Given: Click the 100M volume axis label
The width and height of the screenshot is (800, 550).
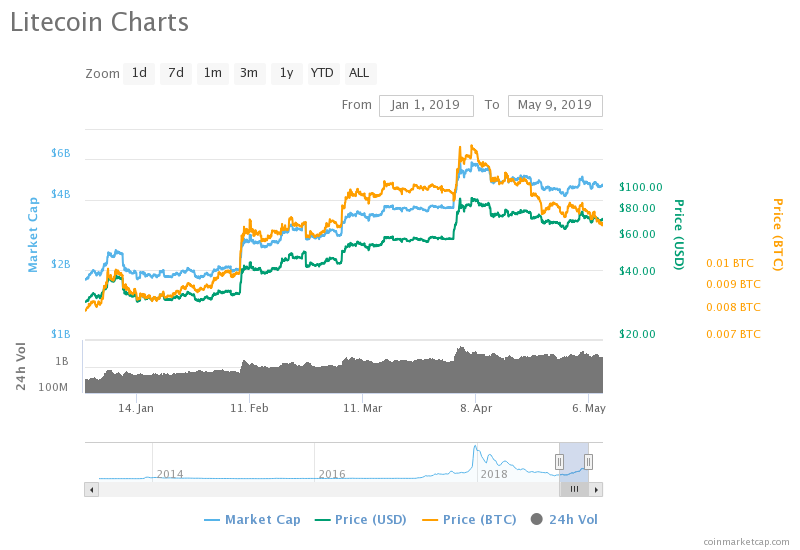Looking at the screenshot, I should pos(53,387).
